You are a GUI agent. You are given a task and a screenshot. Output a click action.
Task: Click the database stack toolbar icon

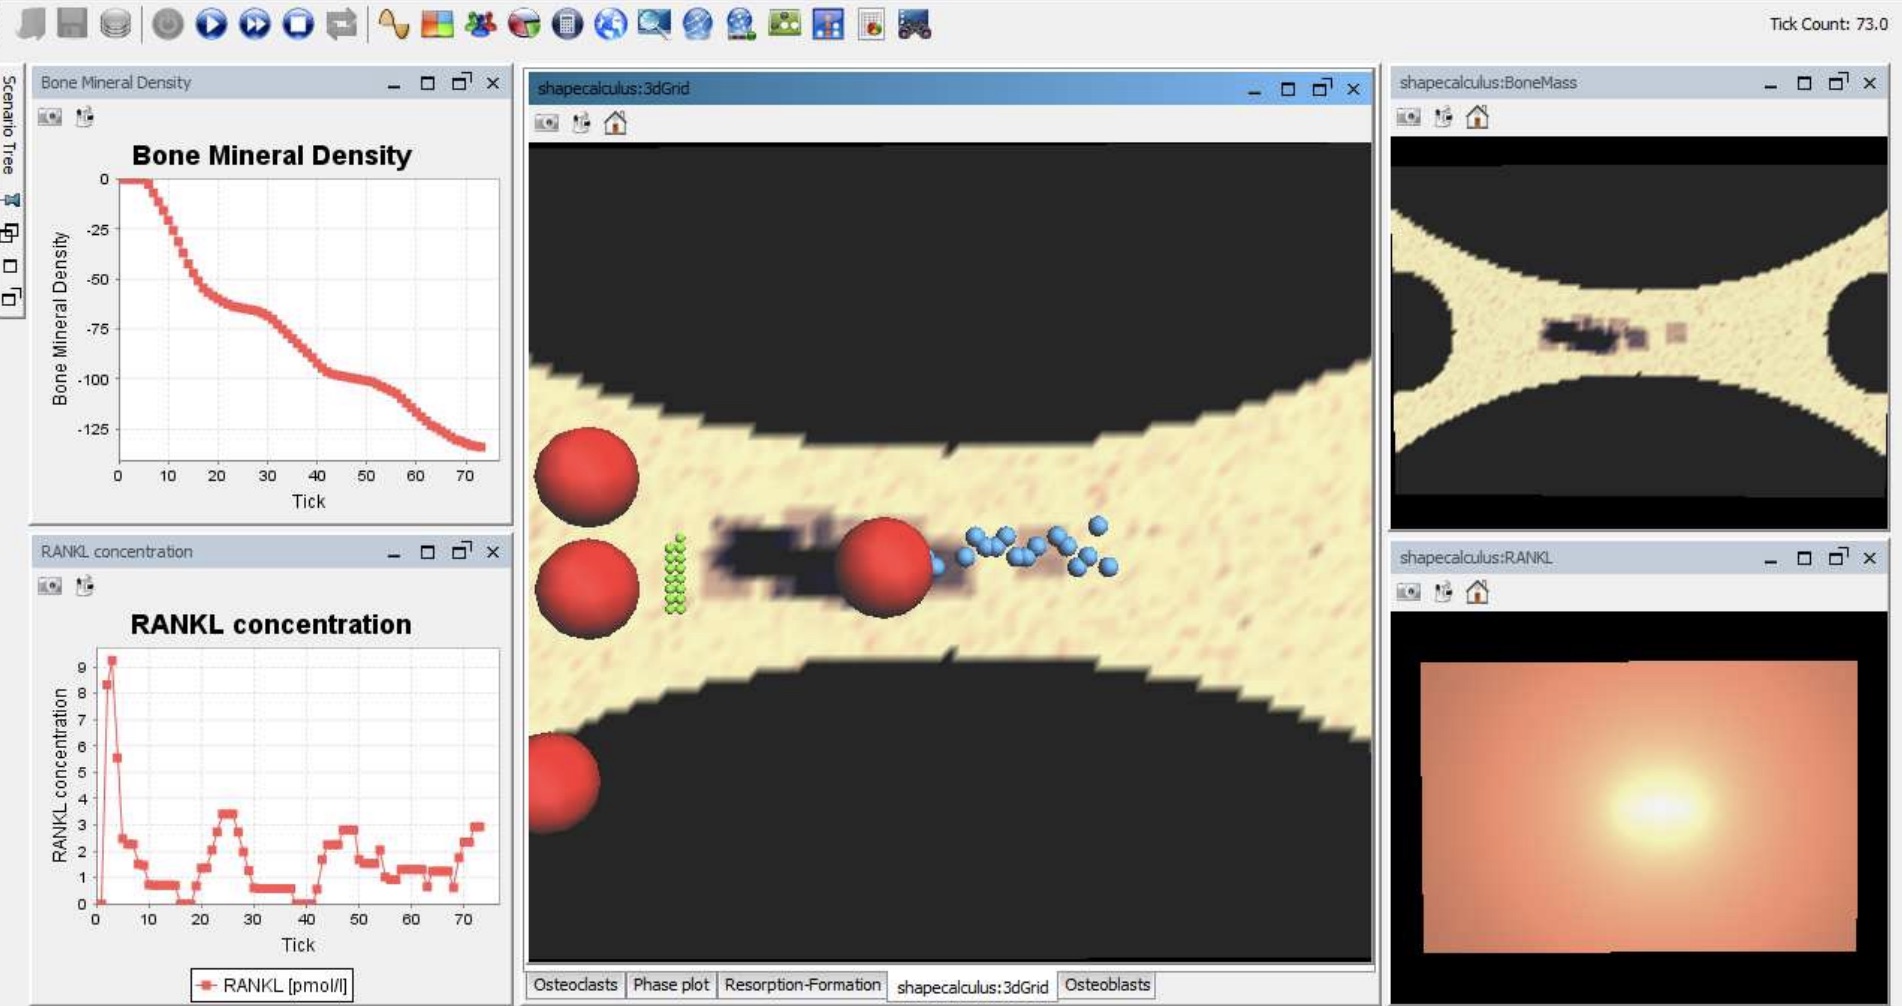click(116, 24)
